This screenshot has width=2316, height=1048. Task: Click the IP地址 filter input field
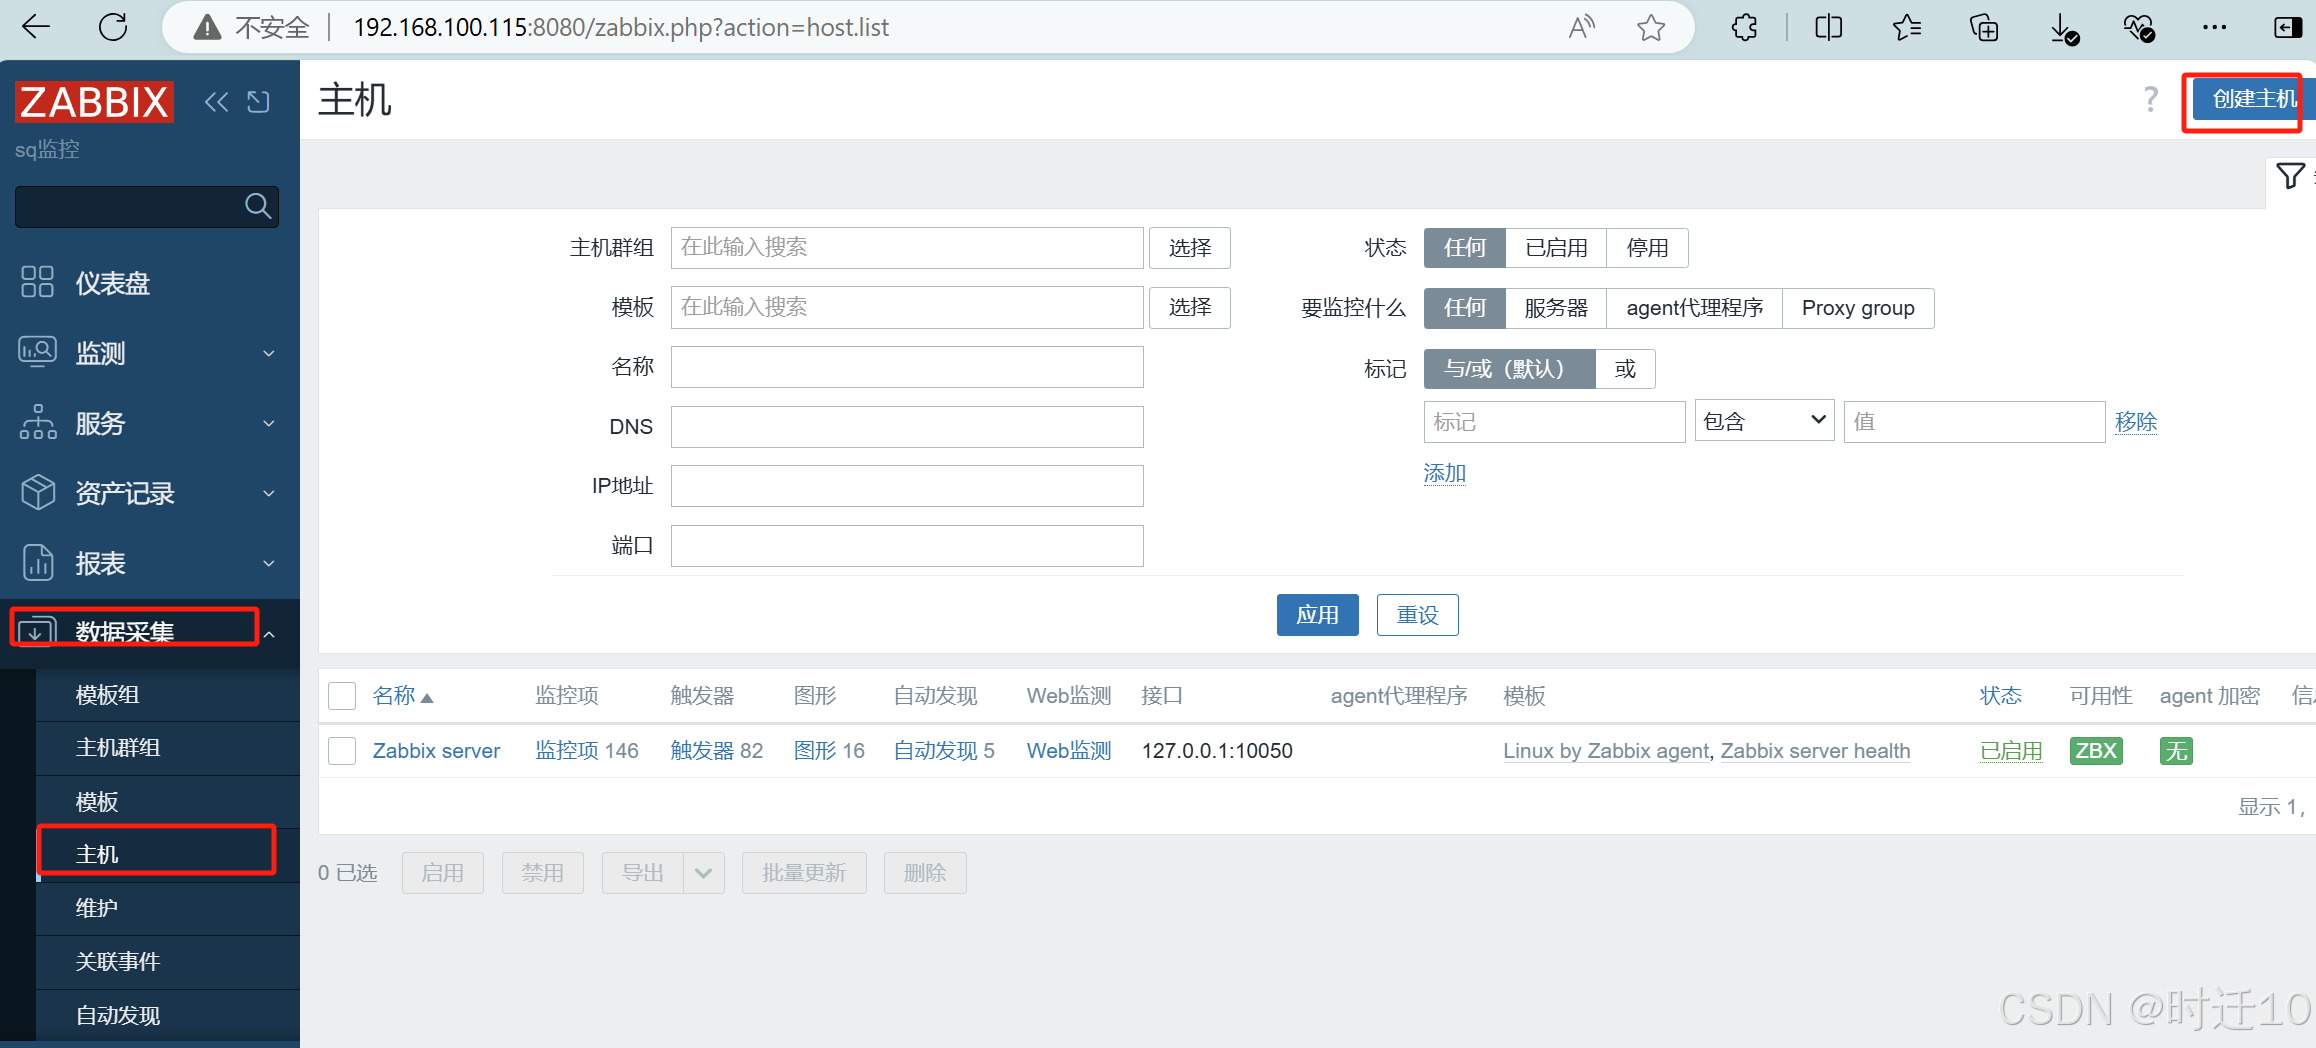coord(907,486)
